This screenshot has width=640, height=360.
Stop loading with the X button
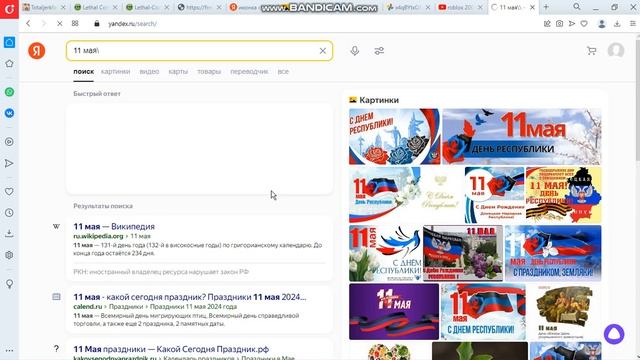(60, 24)
